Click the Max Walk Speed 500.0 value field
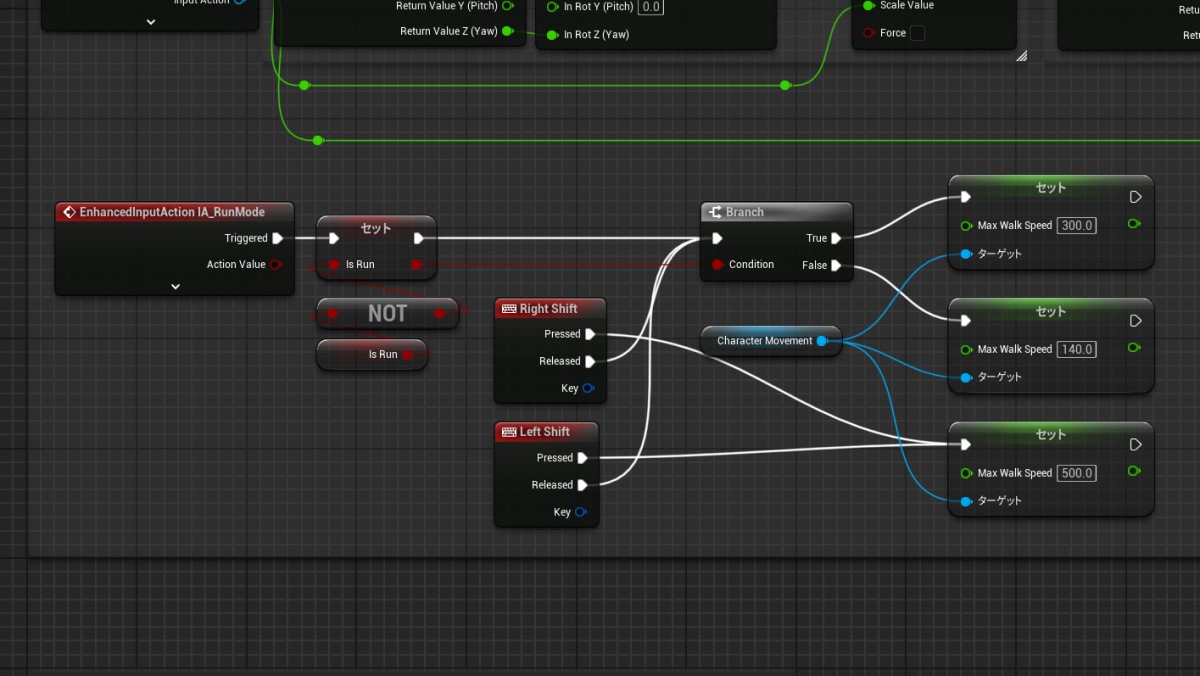This screenshot has width=1200, height=676. tap(1076, 473)
